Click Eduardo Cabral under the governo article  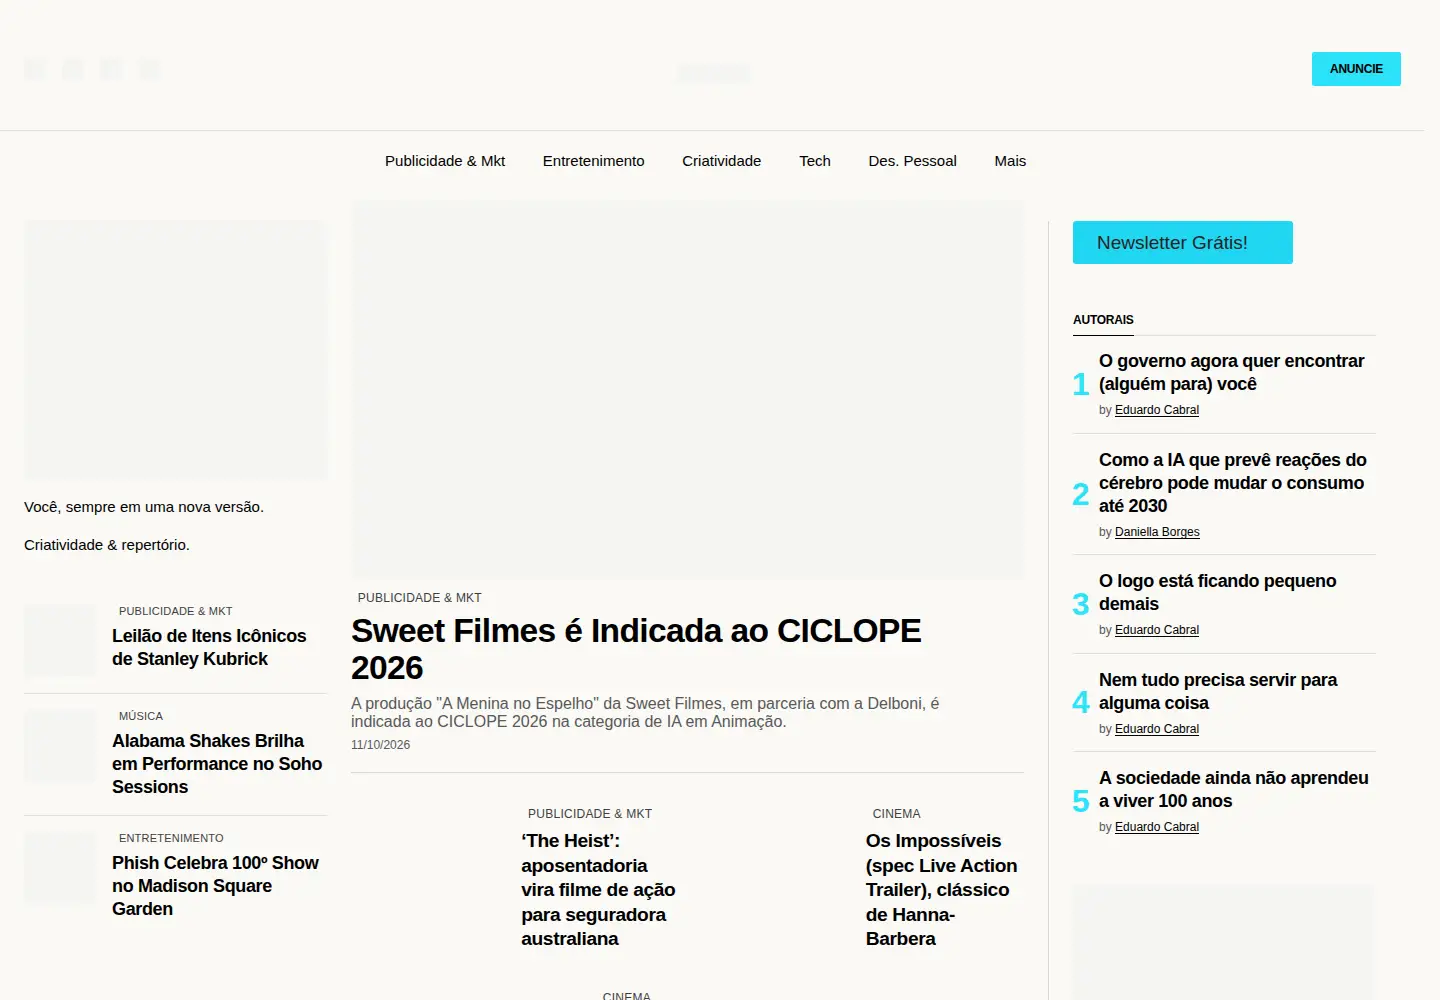point(1157,410)
